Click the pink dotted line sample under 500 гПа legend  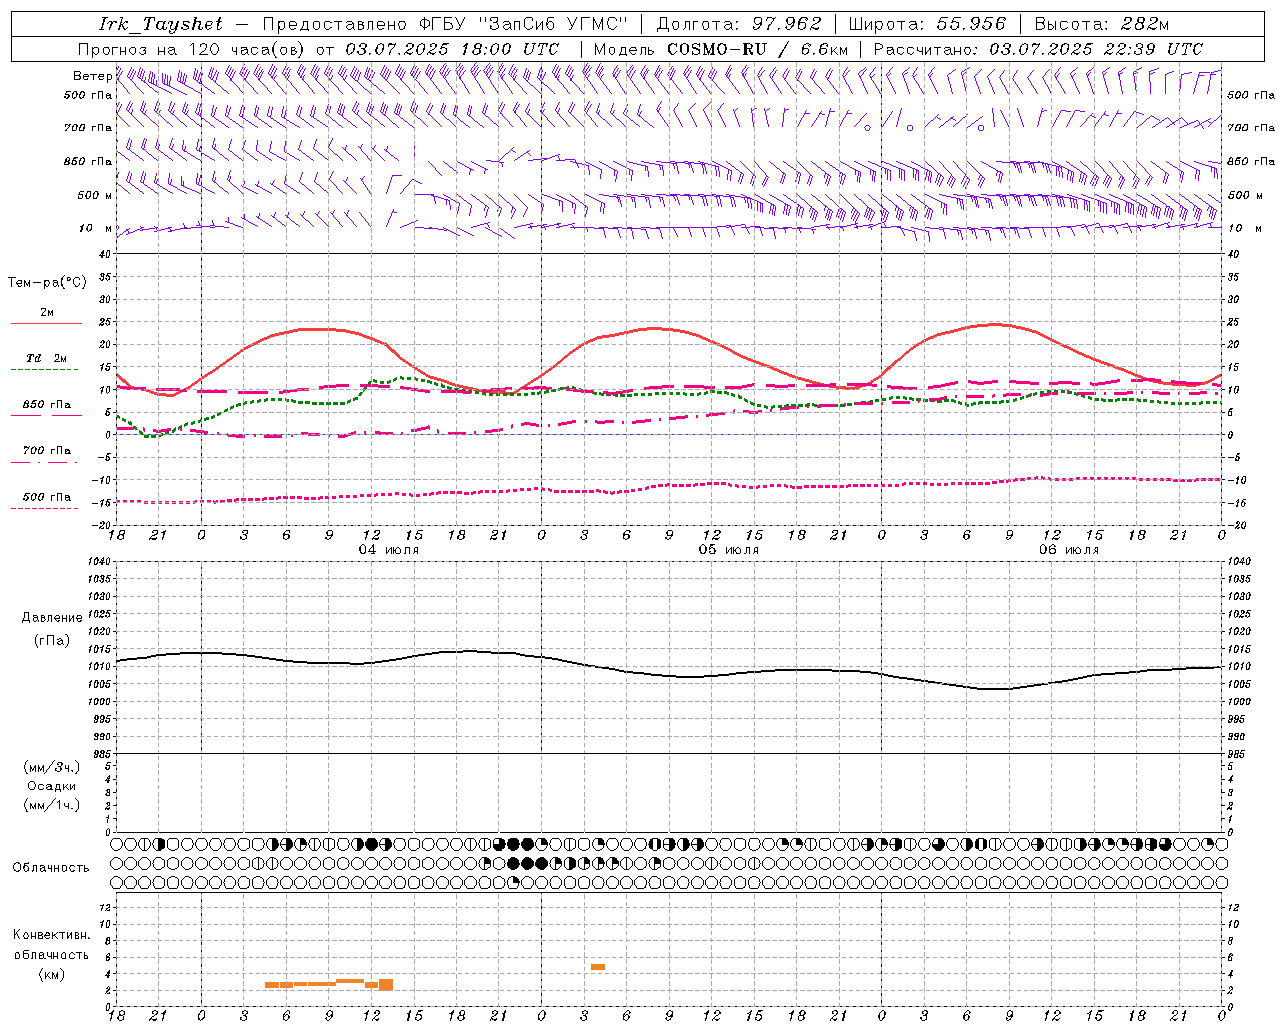coord(46,509)
